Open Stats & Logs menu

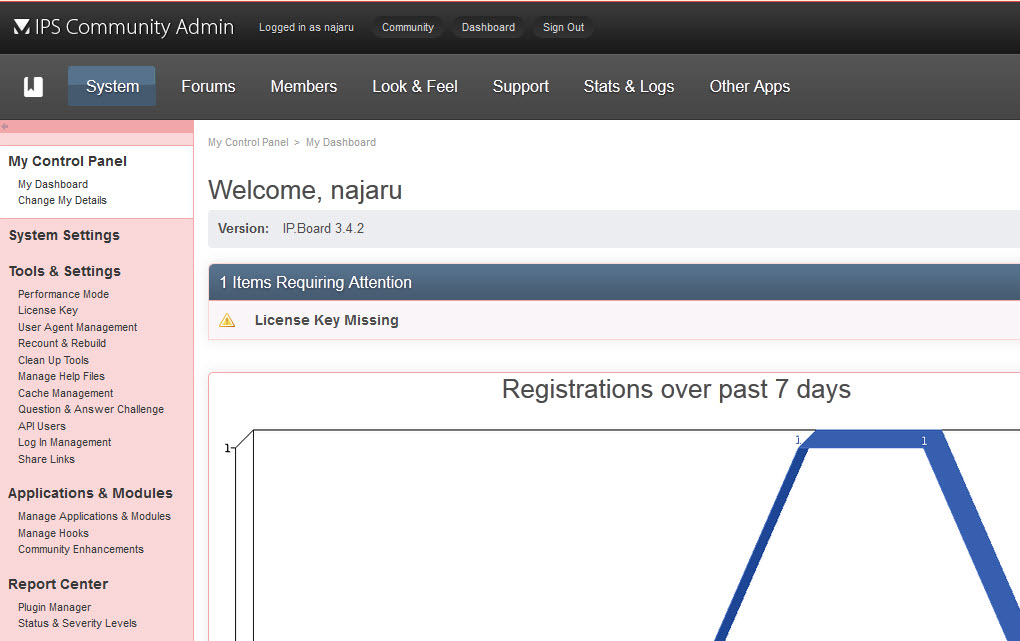click(628, 86)
